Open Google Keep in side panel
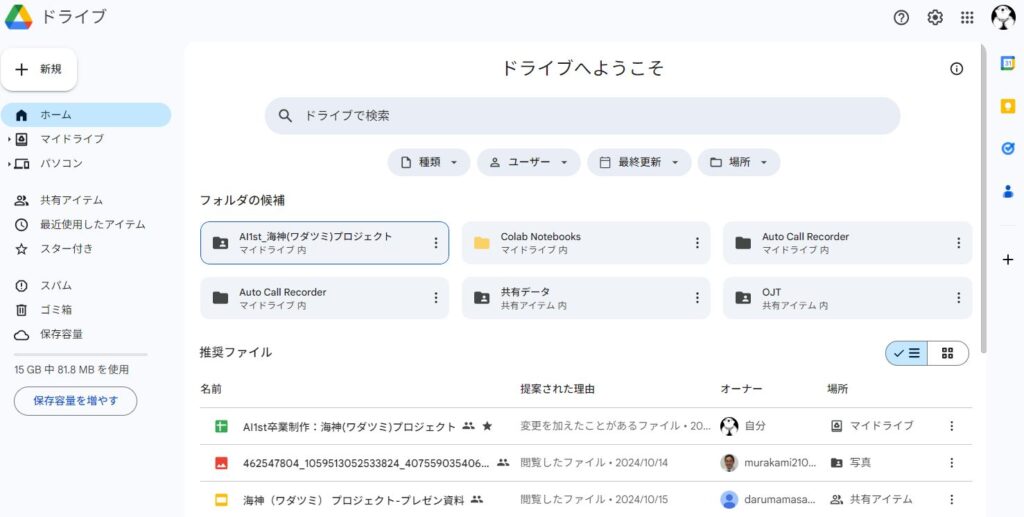The width and height of the screenshot is (1024, 517). point(1008,106)
